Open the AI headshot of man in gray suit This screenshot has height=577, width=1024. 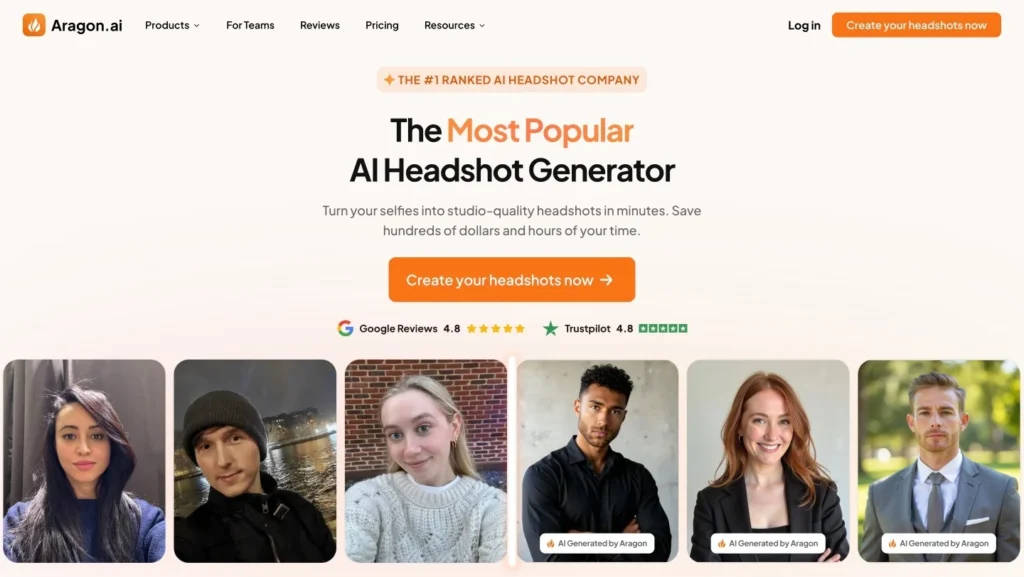point(939,461)
